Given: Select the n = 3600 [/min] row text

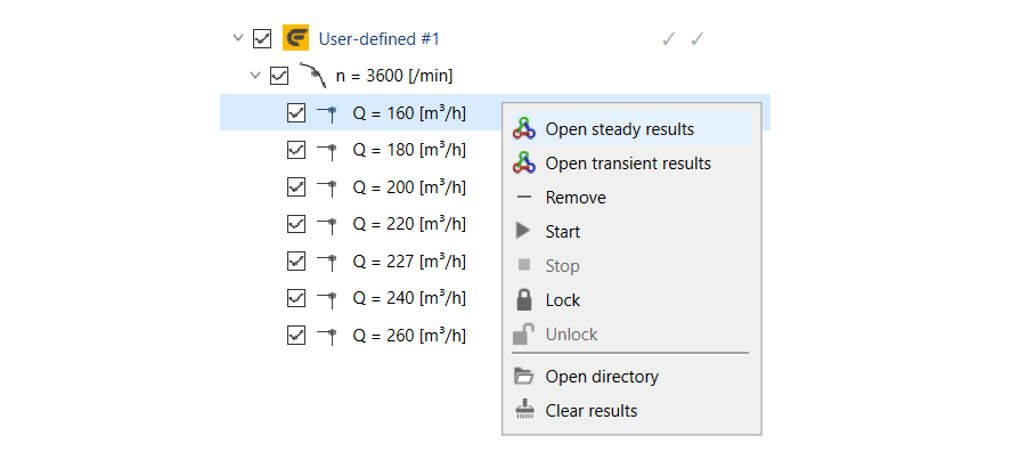Looking at the screenshot, I should click(x=394, y=76).
